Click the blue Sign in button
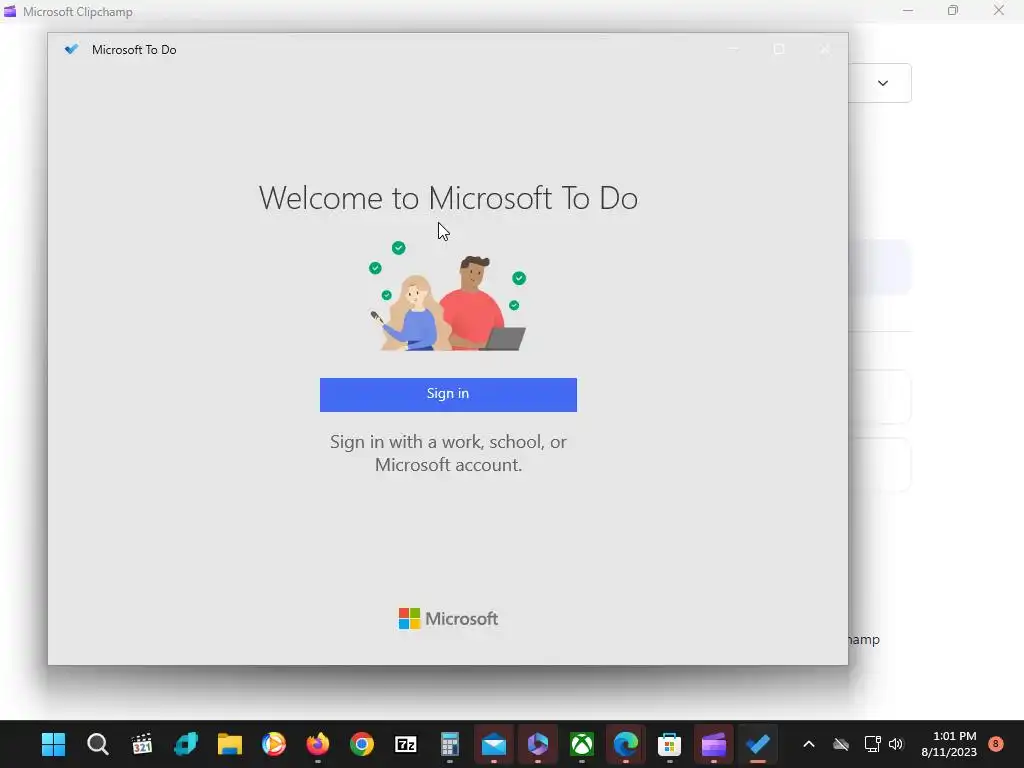This screenshot has height=768, width=1024. pyautogui.click(x=448, y=394)
